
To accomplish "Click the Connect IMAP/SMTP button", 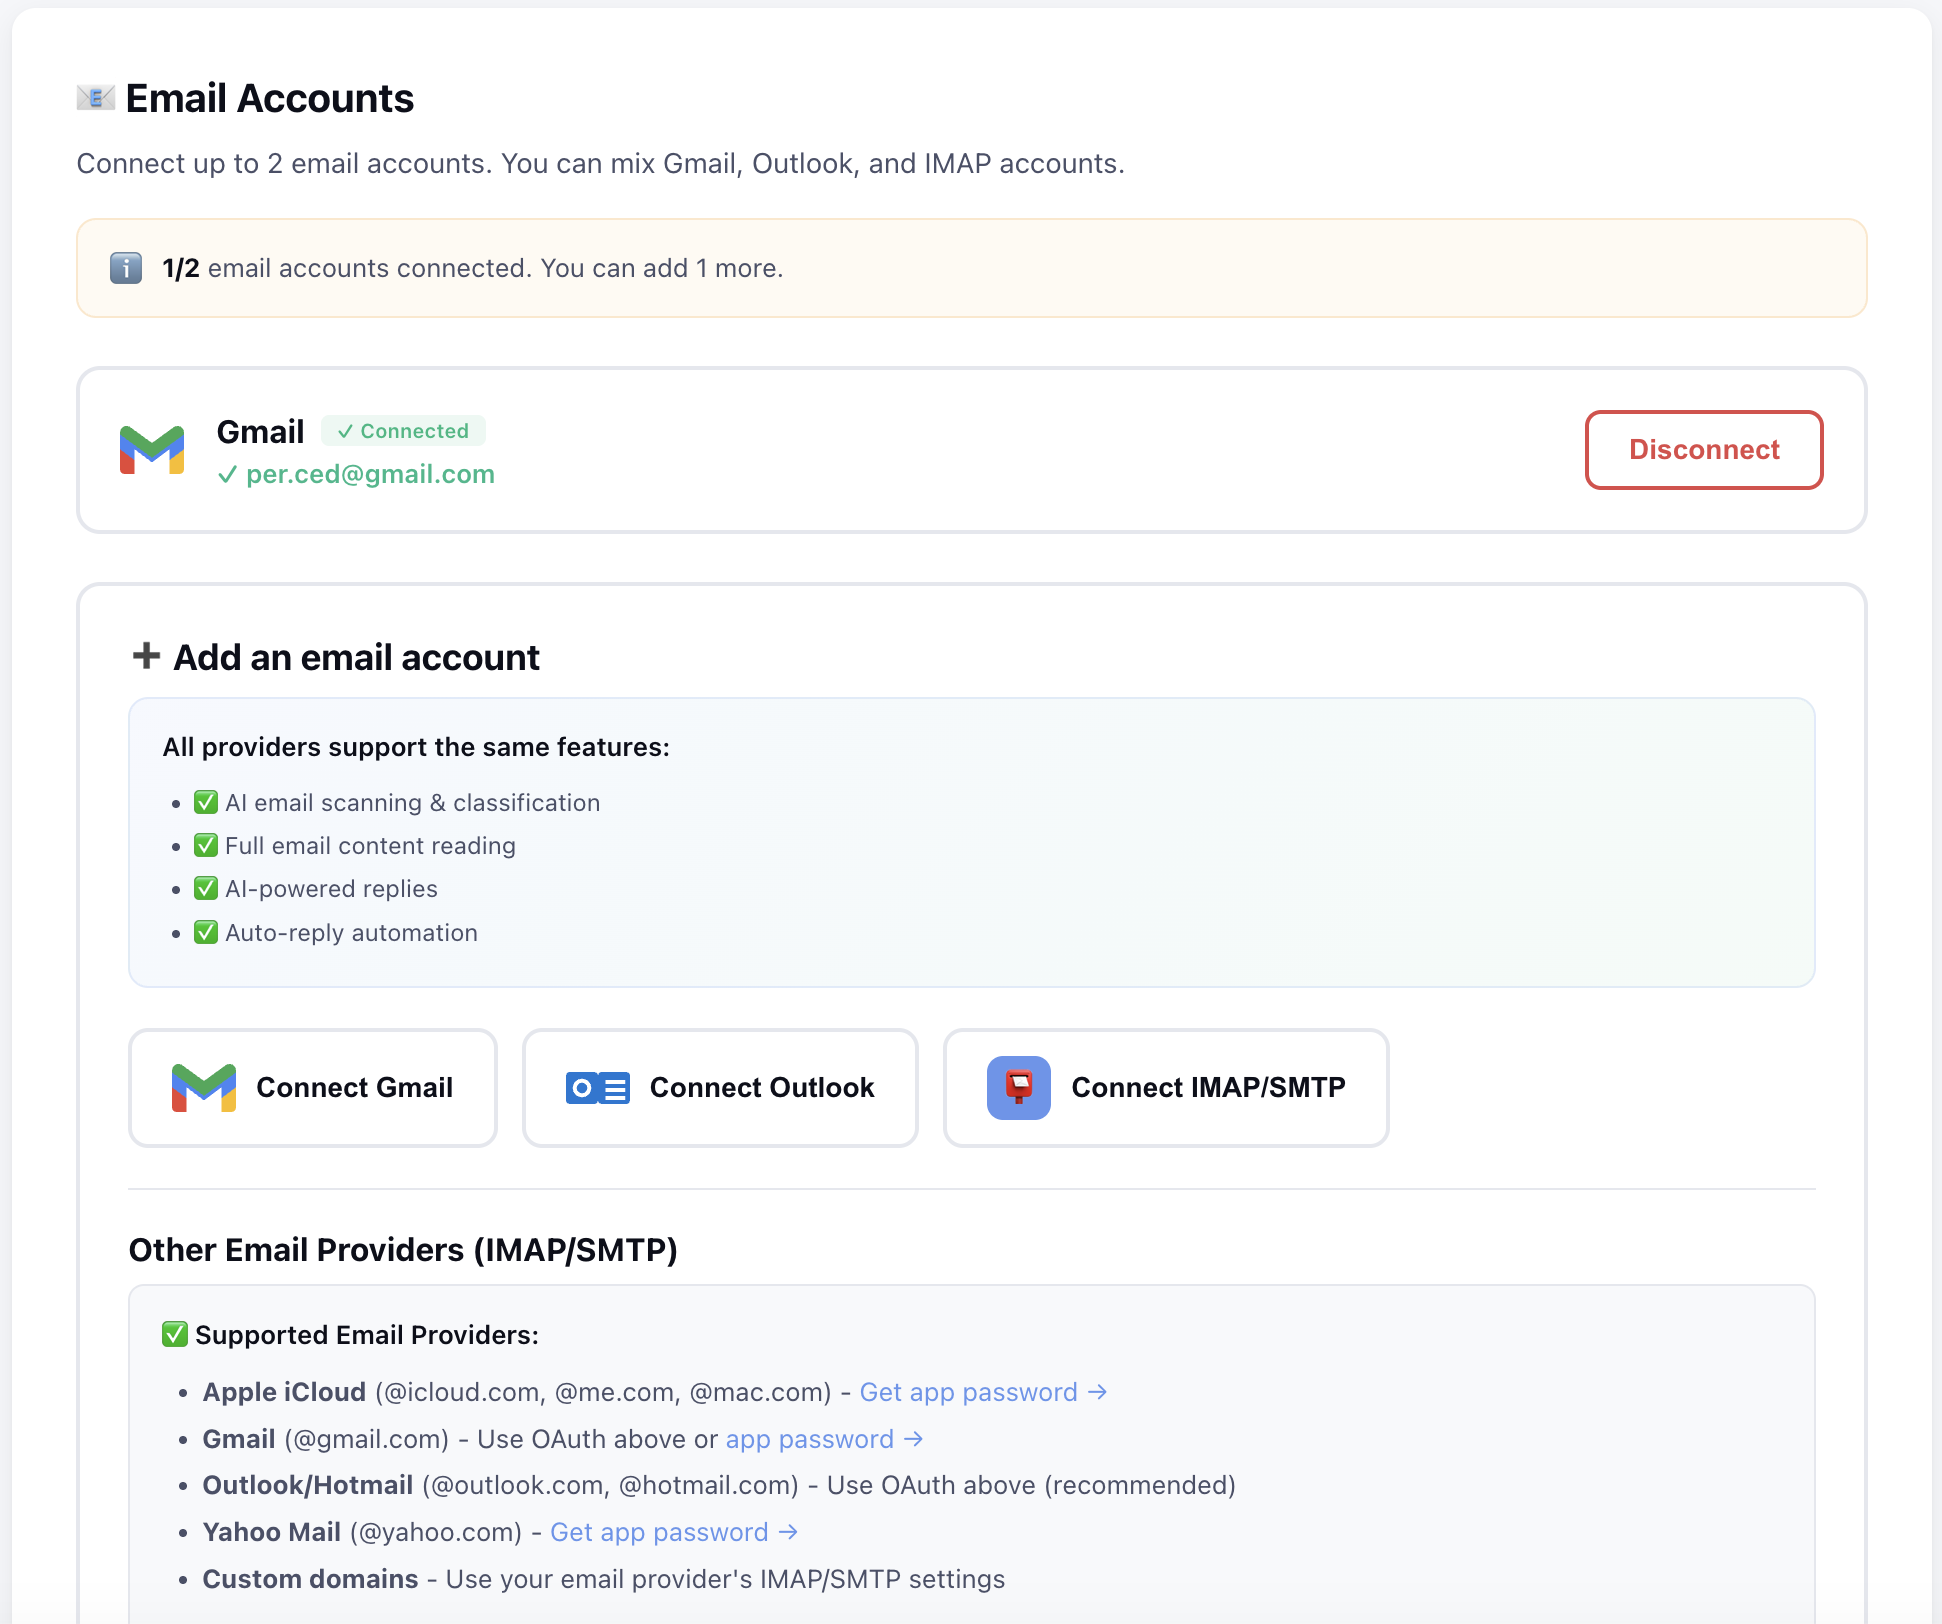I will 1166,1088.
